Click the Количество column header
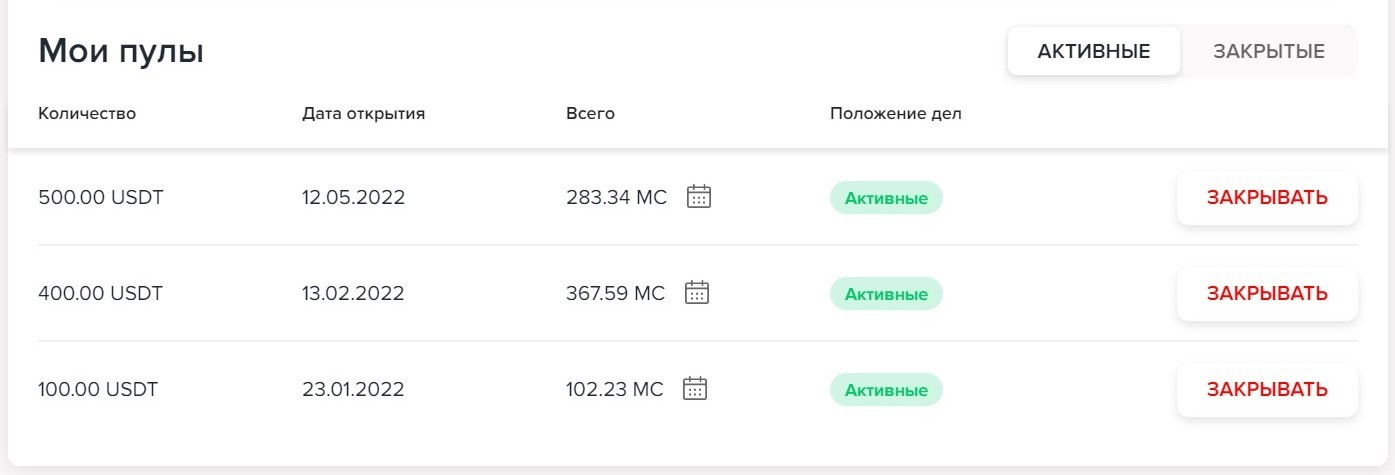 coord(87,113)
